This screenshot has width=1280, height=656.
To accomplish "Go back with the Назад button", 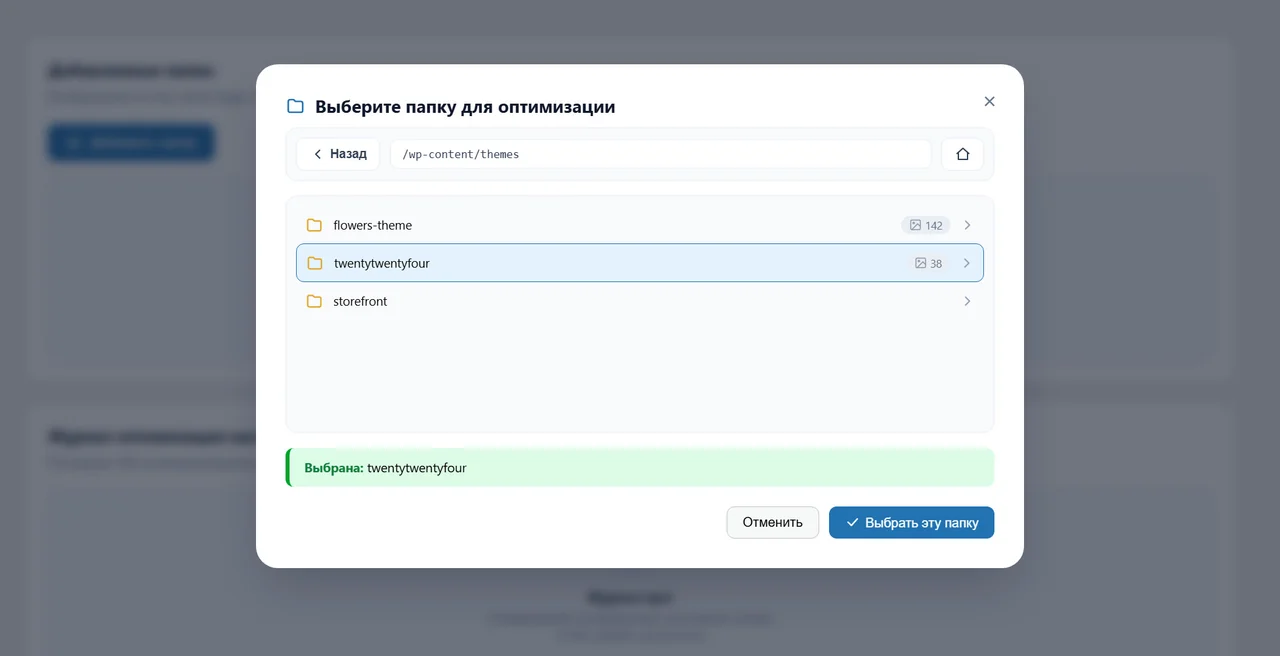I will pos(338,154).
